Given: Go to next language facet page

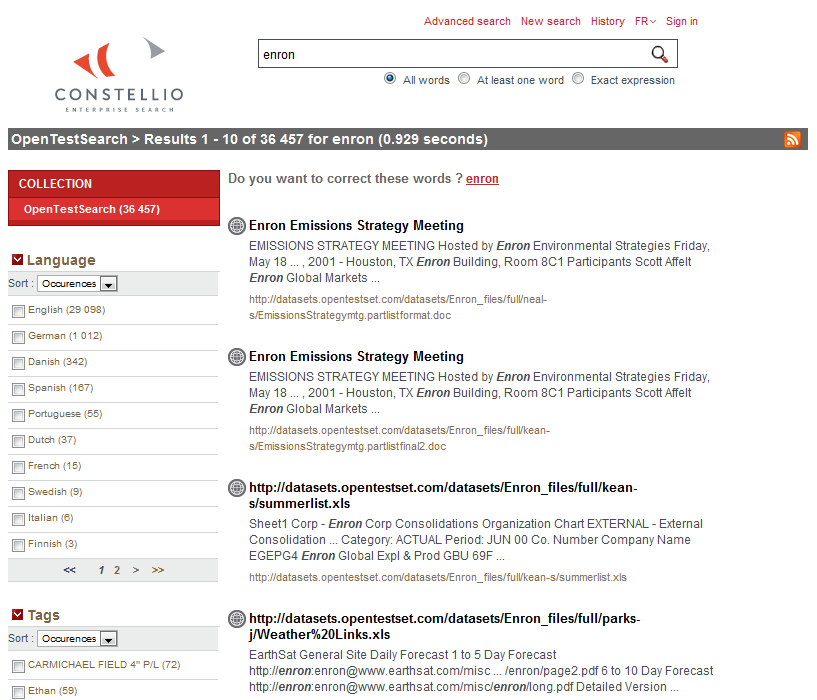Looking at the screenshot, I should click(135, 570).
